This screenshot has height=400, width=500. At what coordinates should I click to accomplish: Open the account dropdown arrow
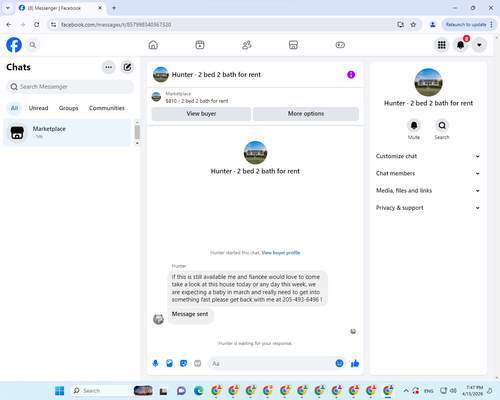tap(479, 45)
